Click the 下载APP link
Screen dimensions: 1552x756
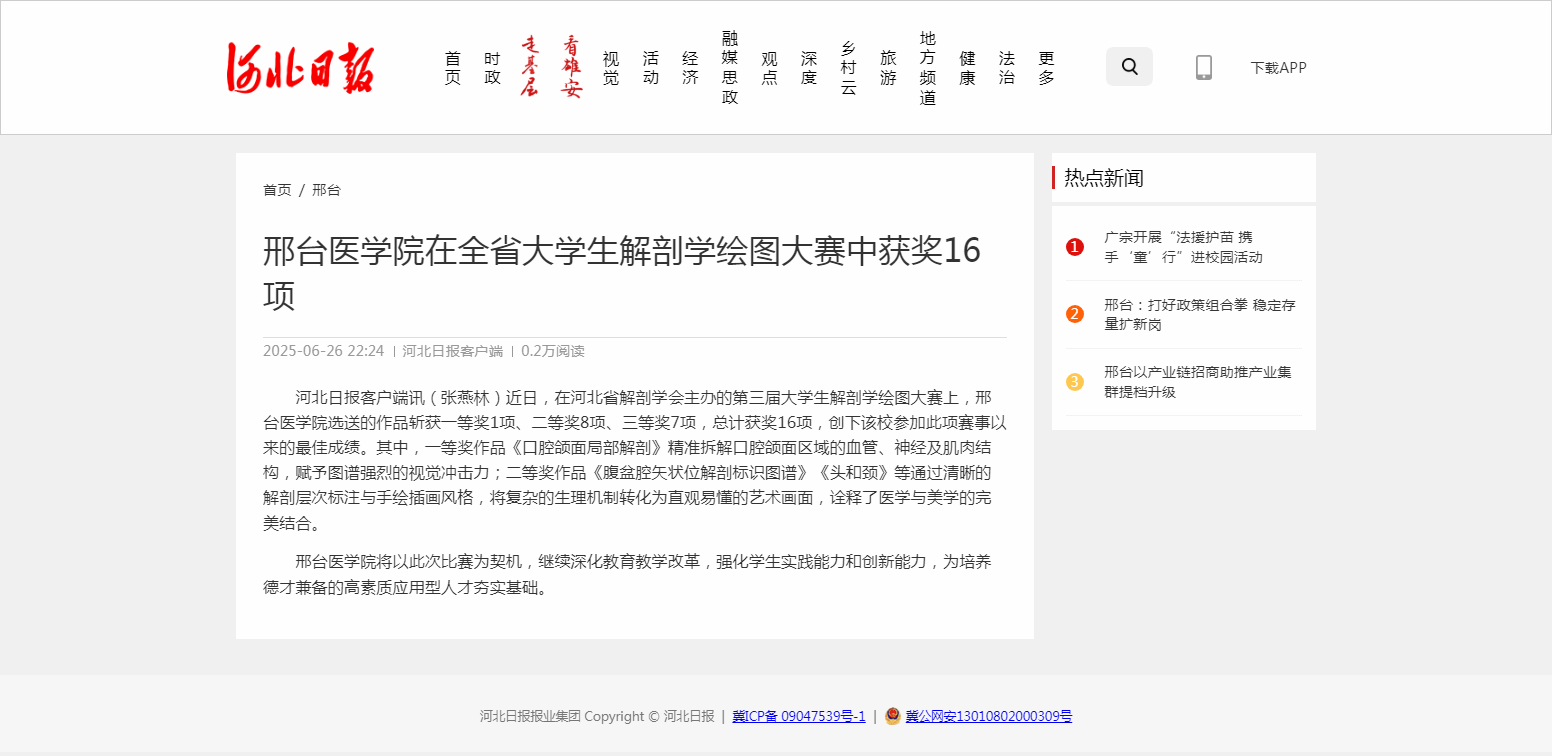(x=1278, y=68)
